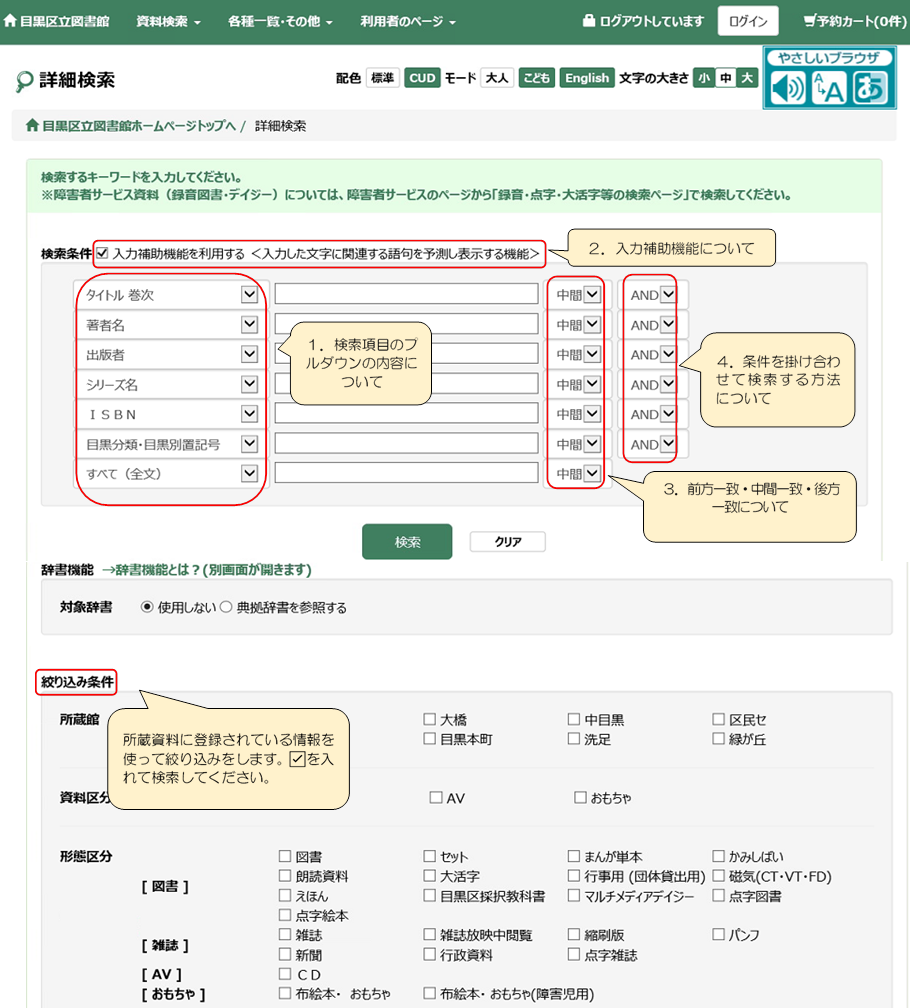Switch to 大人 mode
910x1008 pixels.
pos(497,78)
